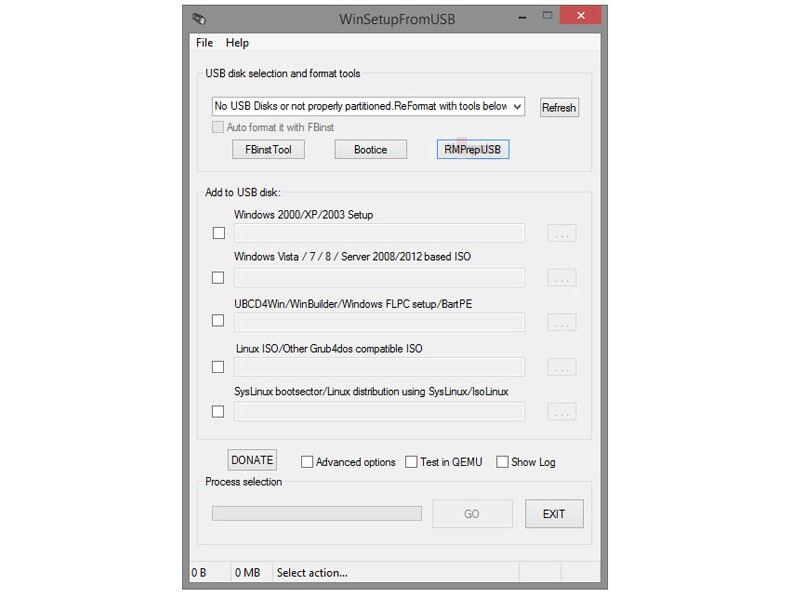Click the UBCD4Win/WinBuilder path field
The height and width of the screenshot is (598, 794).
click(x=379, y=322)
